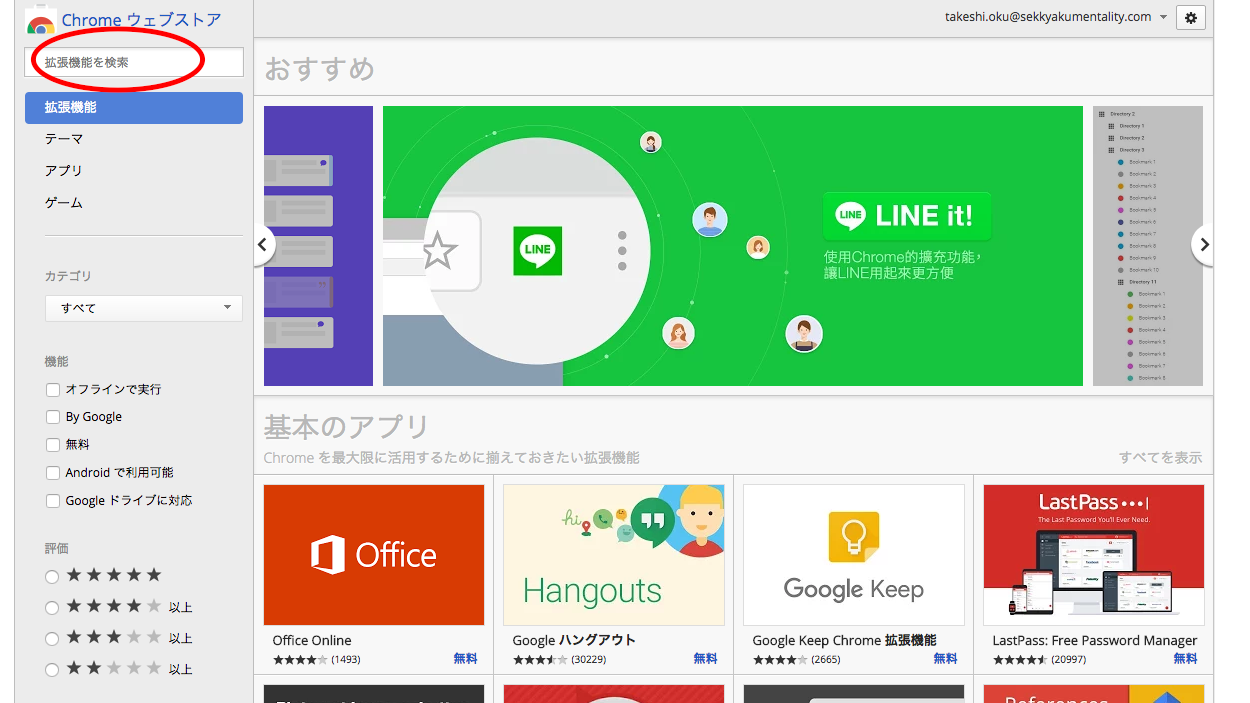Viewport: 1250px width, 703px height.
Task: Click the Office Online star rating
Action: pyautogui.click(x=300, y=660)
